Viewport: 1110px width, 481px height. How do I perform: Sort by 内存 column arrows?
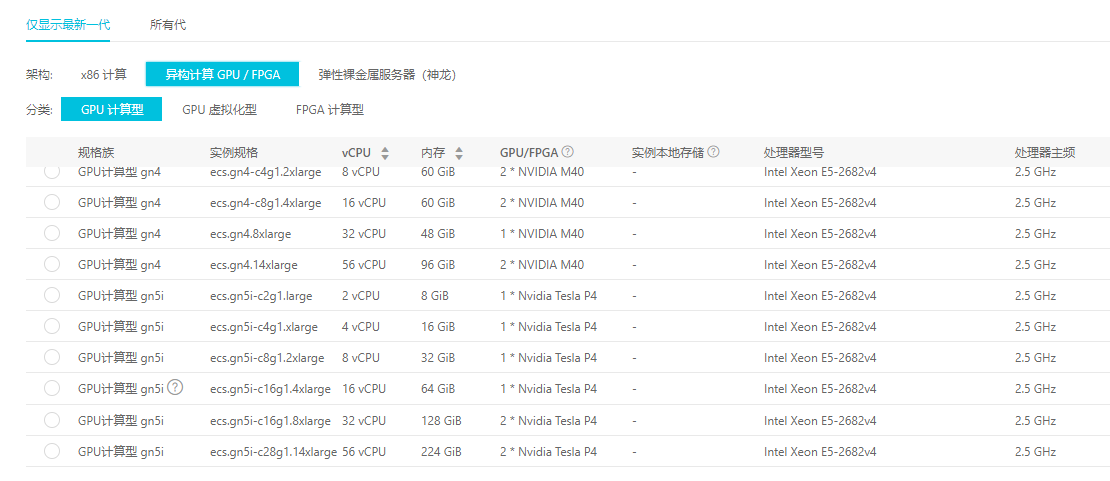(x=459, y=152)
